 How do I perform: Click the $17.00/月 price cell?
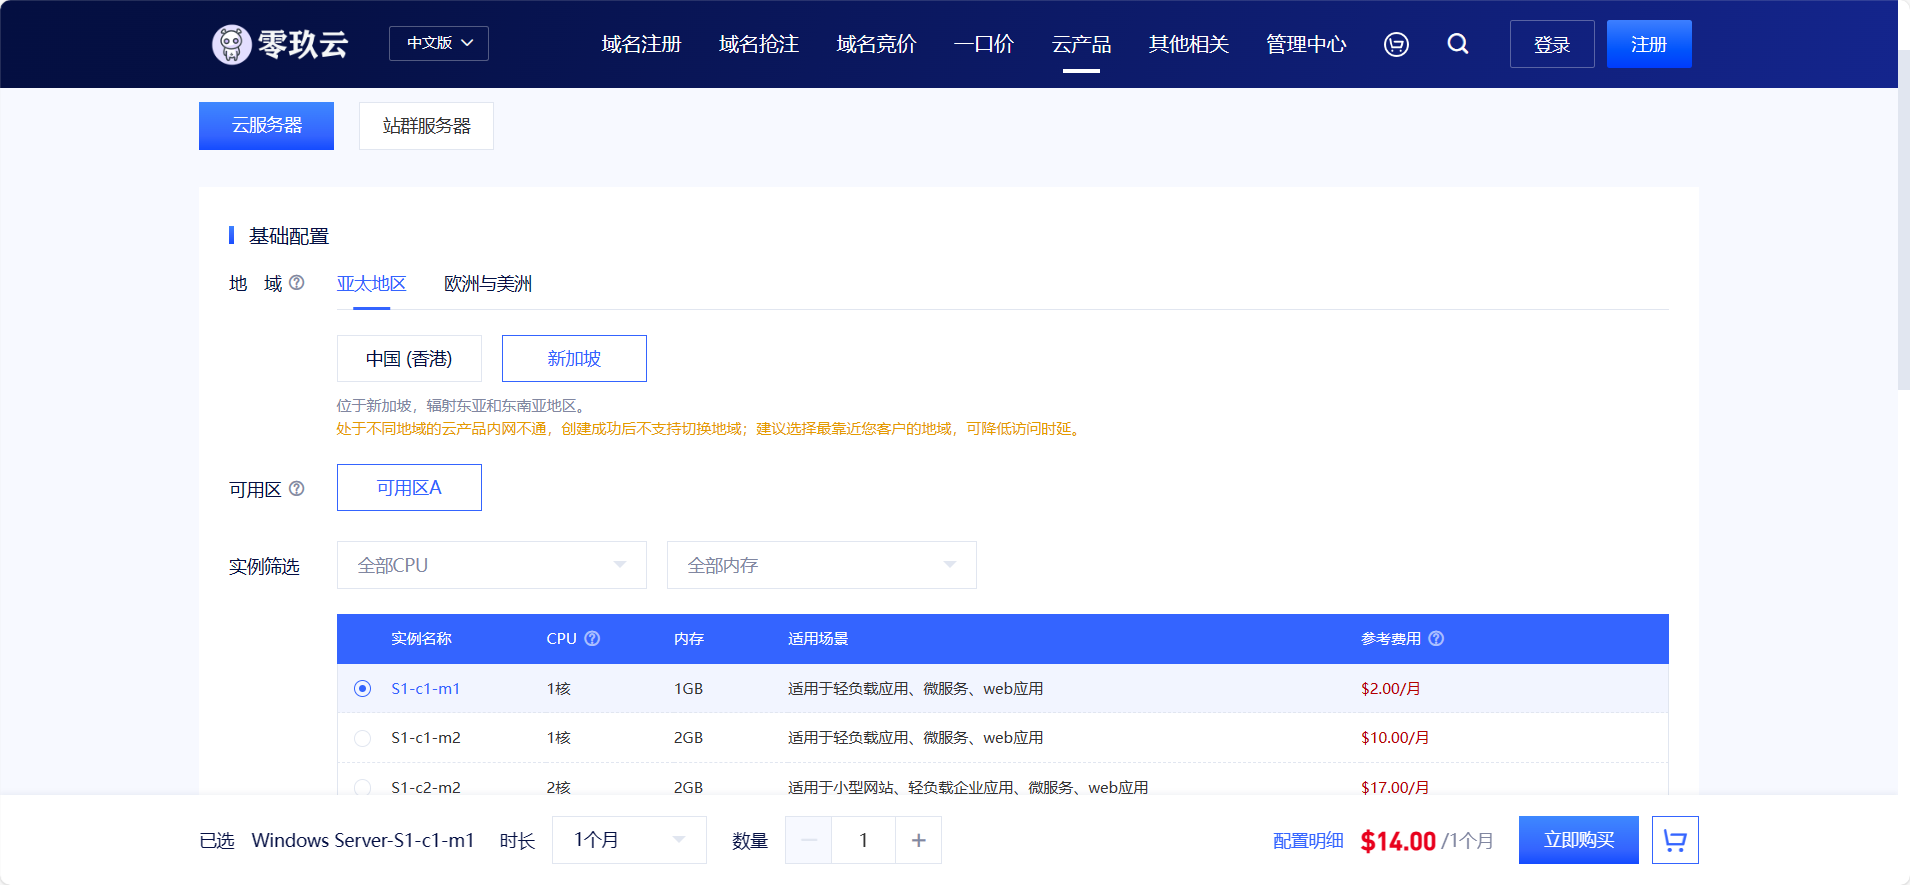[x=1395, y=787]
